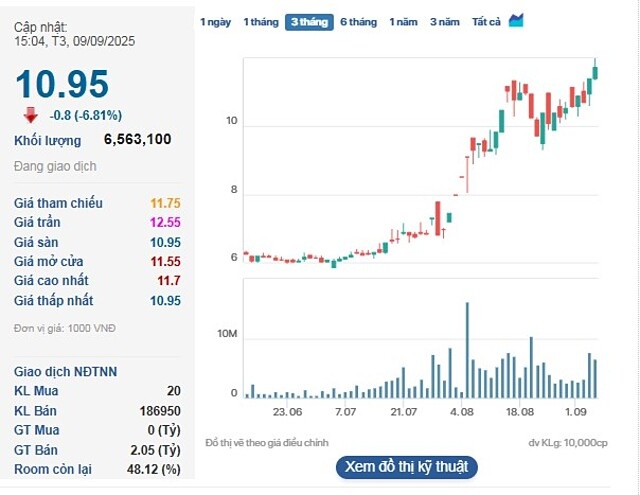This screenshot has width=640, height=495.
Task: Switch to the 6 tháng range
Action: [x=358, y=22]
